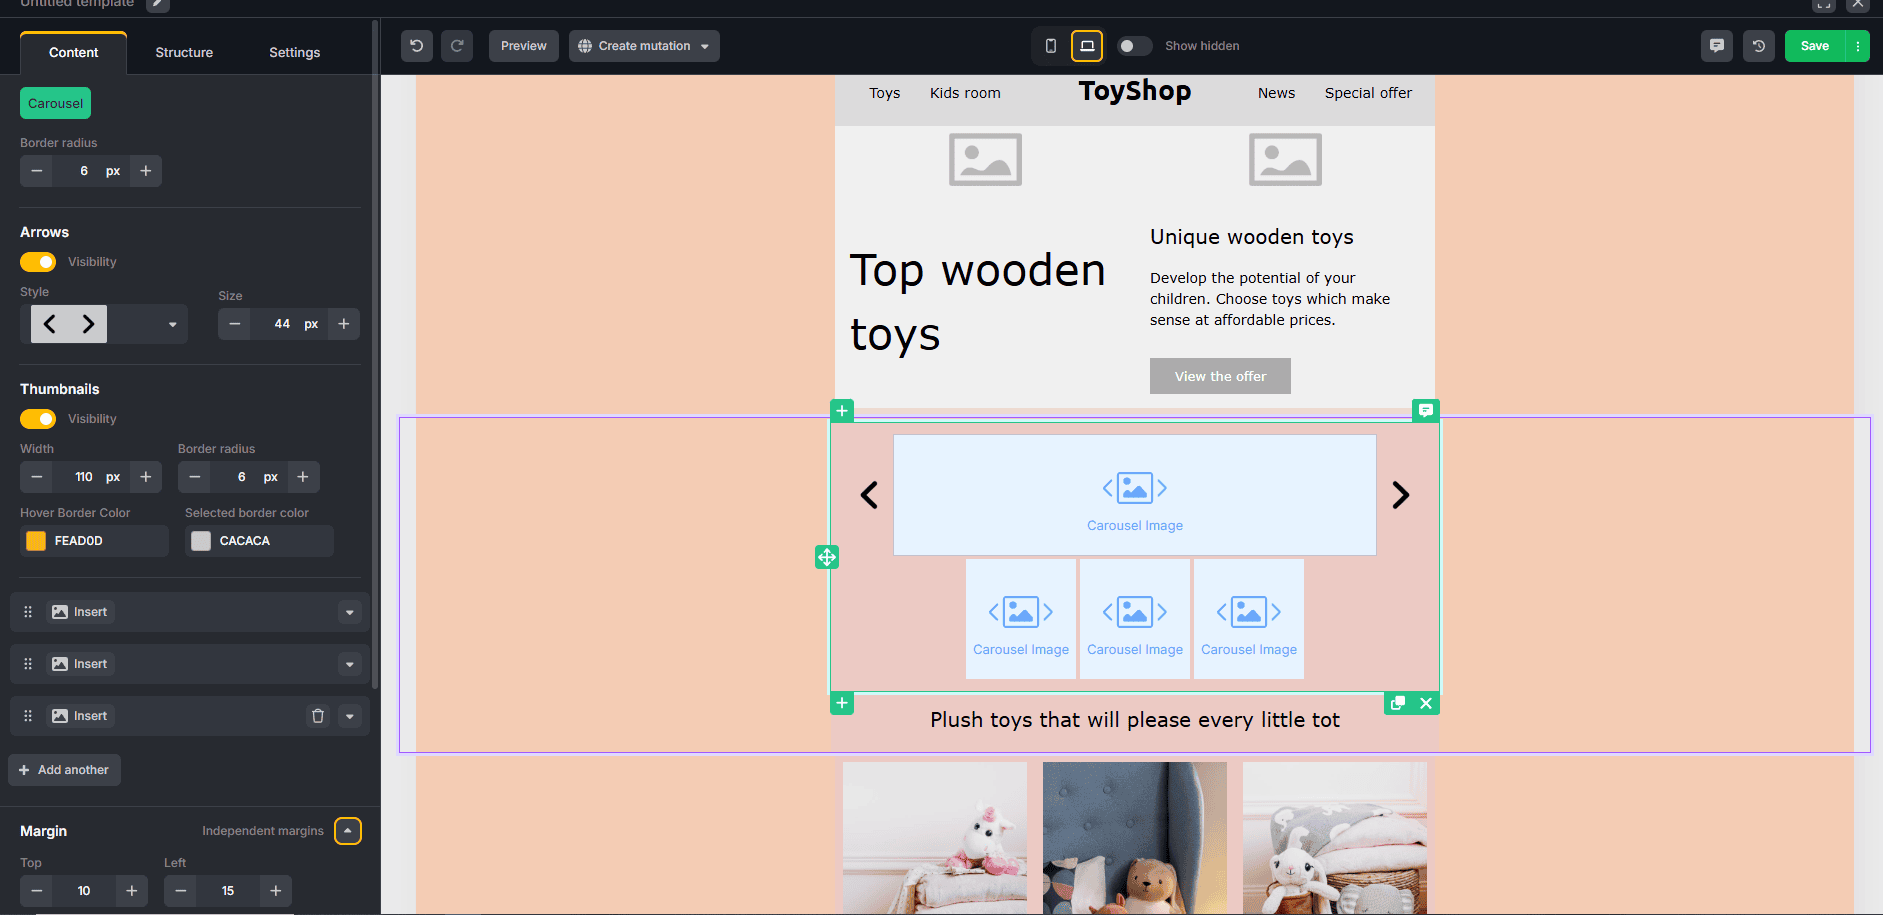The height and width of the screenshot is (915, 1883).
Task: Decrease left margin value
Action: tap(181, 891)
